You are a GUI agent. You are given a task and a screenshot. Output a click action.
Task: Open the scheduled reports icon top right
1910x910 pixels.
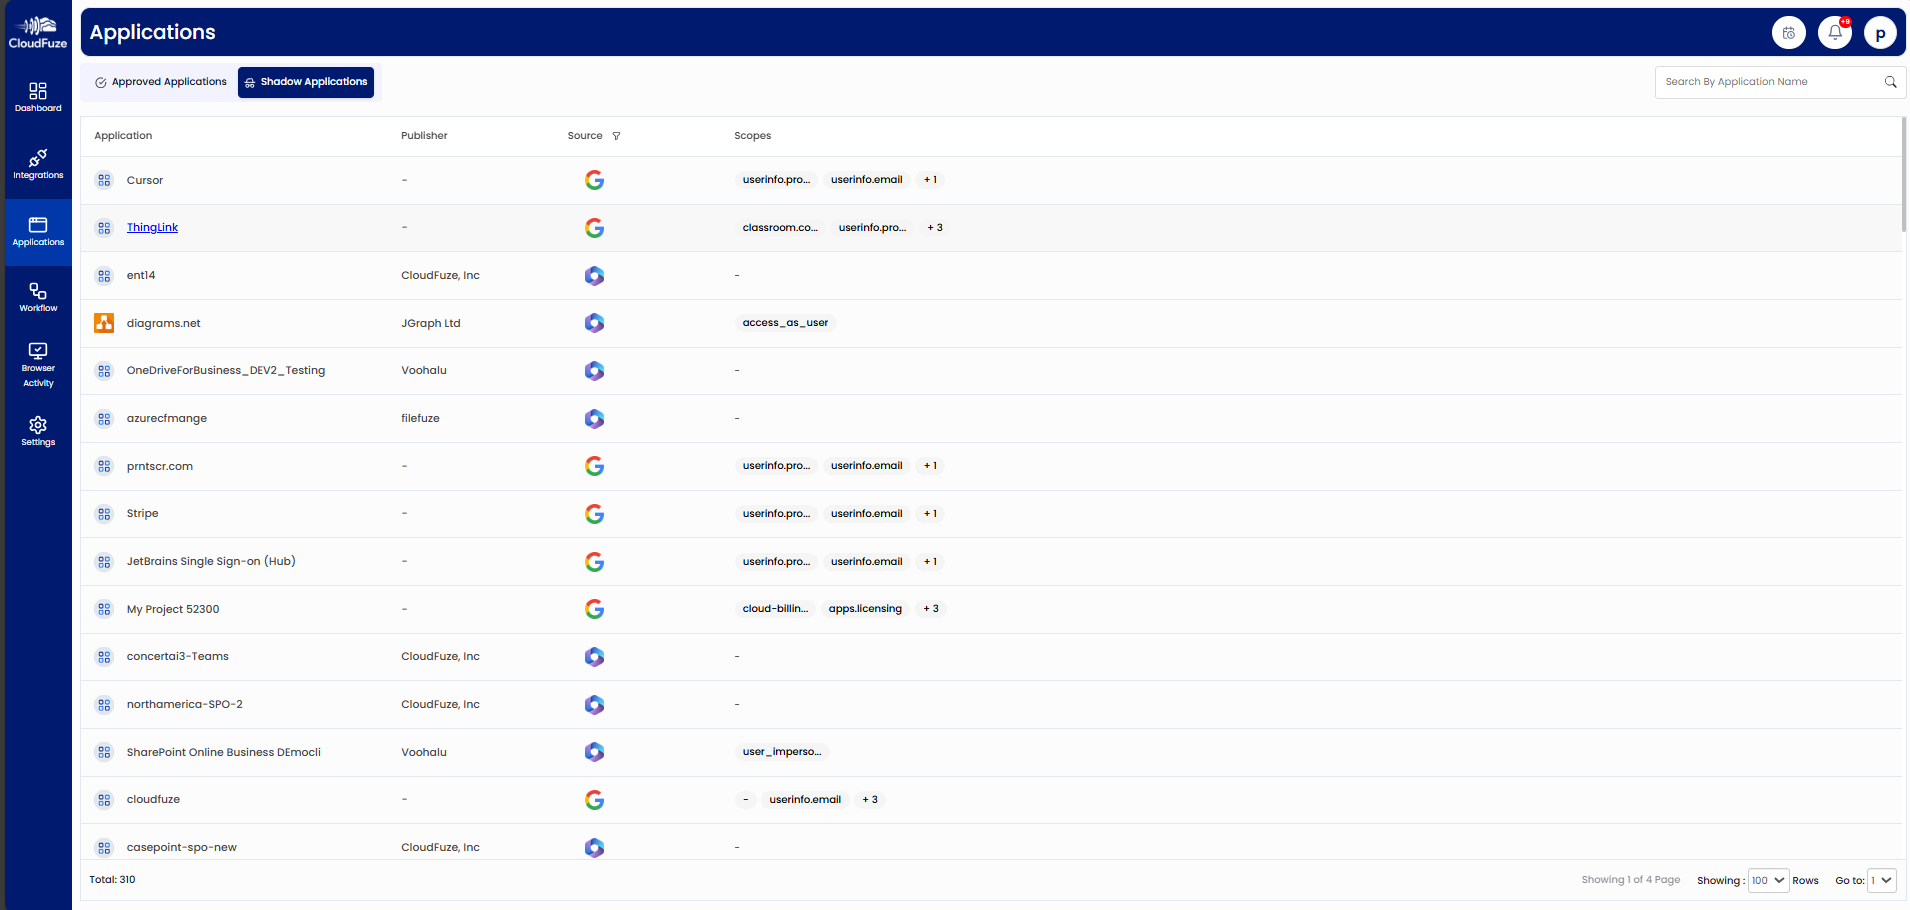click(1789, 31)
